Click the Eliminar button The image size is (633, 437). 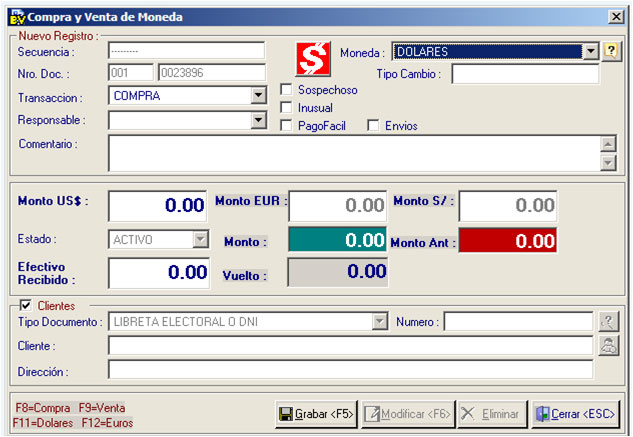[x=493, y=414]
